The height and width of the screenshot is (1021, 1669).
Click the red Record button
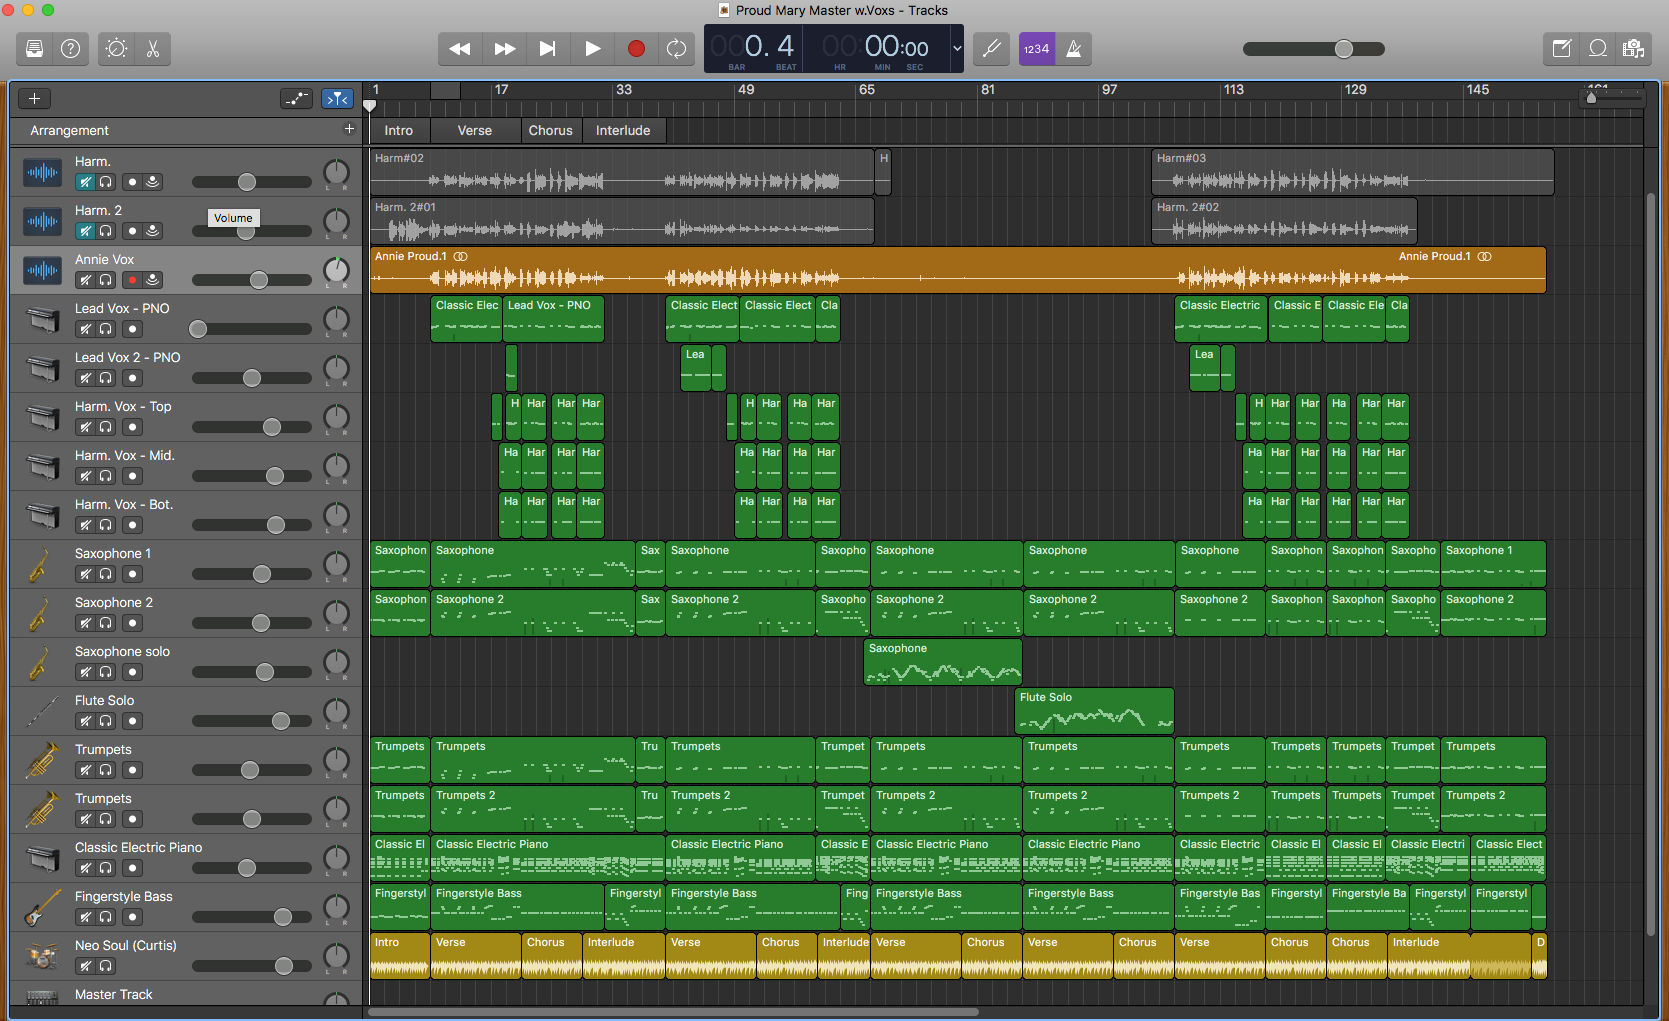635,48
